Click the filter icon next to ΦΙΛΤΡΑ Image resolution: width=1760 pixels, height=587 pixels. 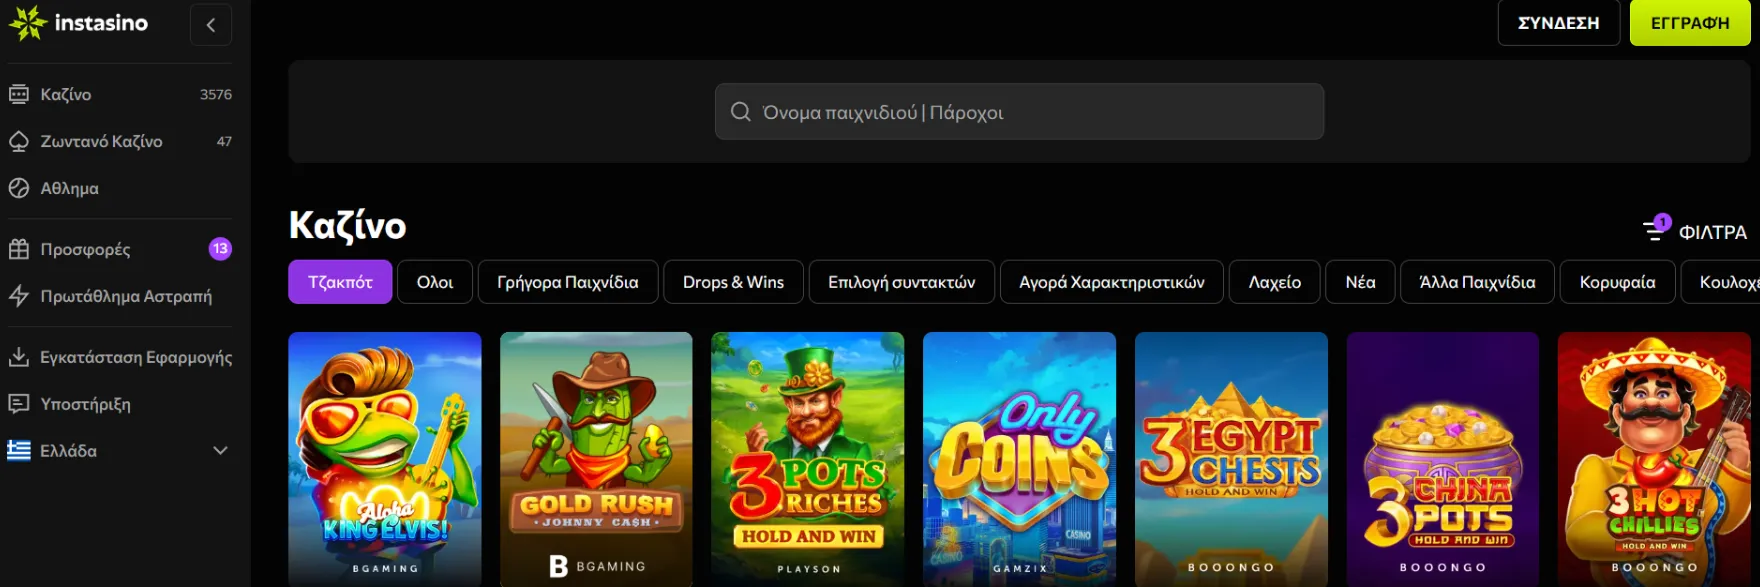click(x=1656, y=228)
